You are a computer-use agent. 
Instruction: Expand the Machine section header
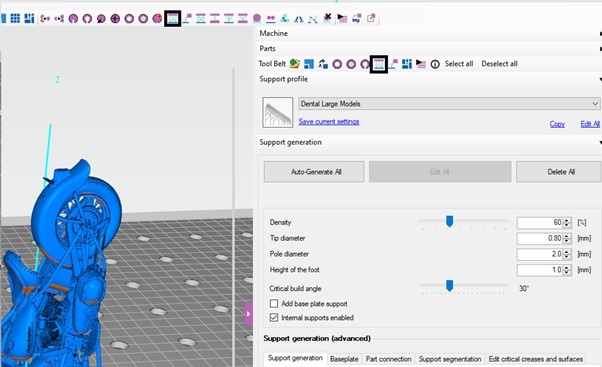(x=429, y=33)
